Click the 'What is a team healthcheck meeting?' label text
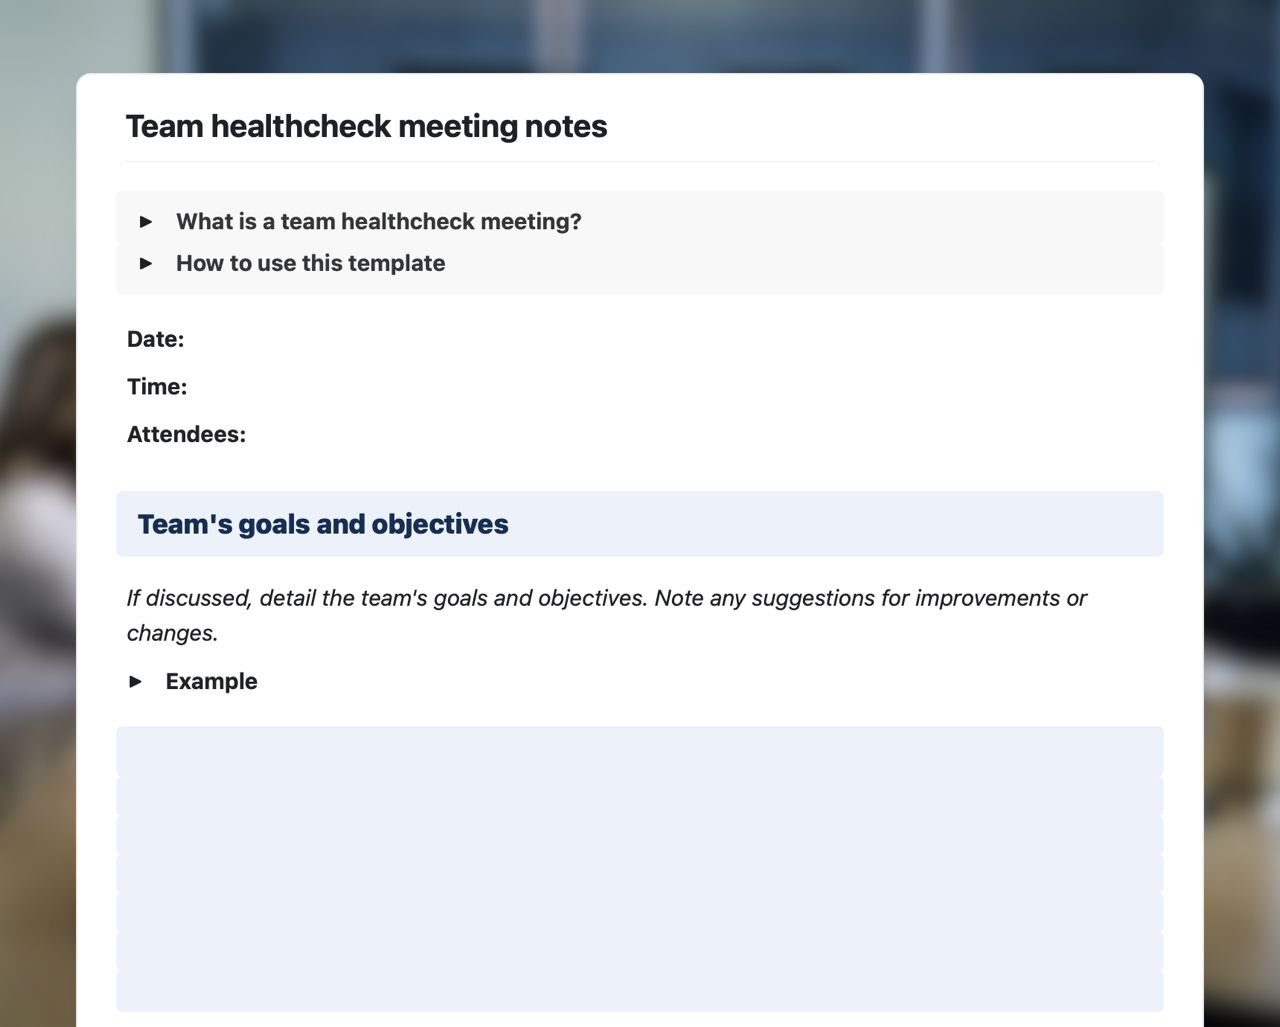The image size is (1280, 1027). tap(378, 221)
